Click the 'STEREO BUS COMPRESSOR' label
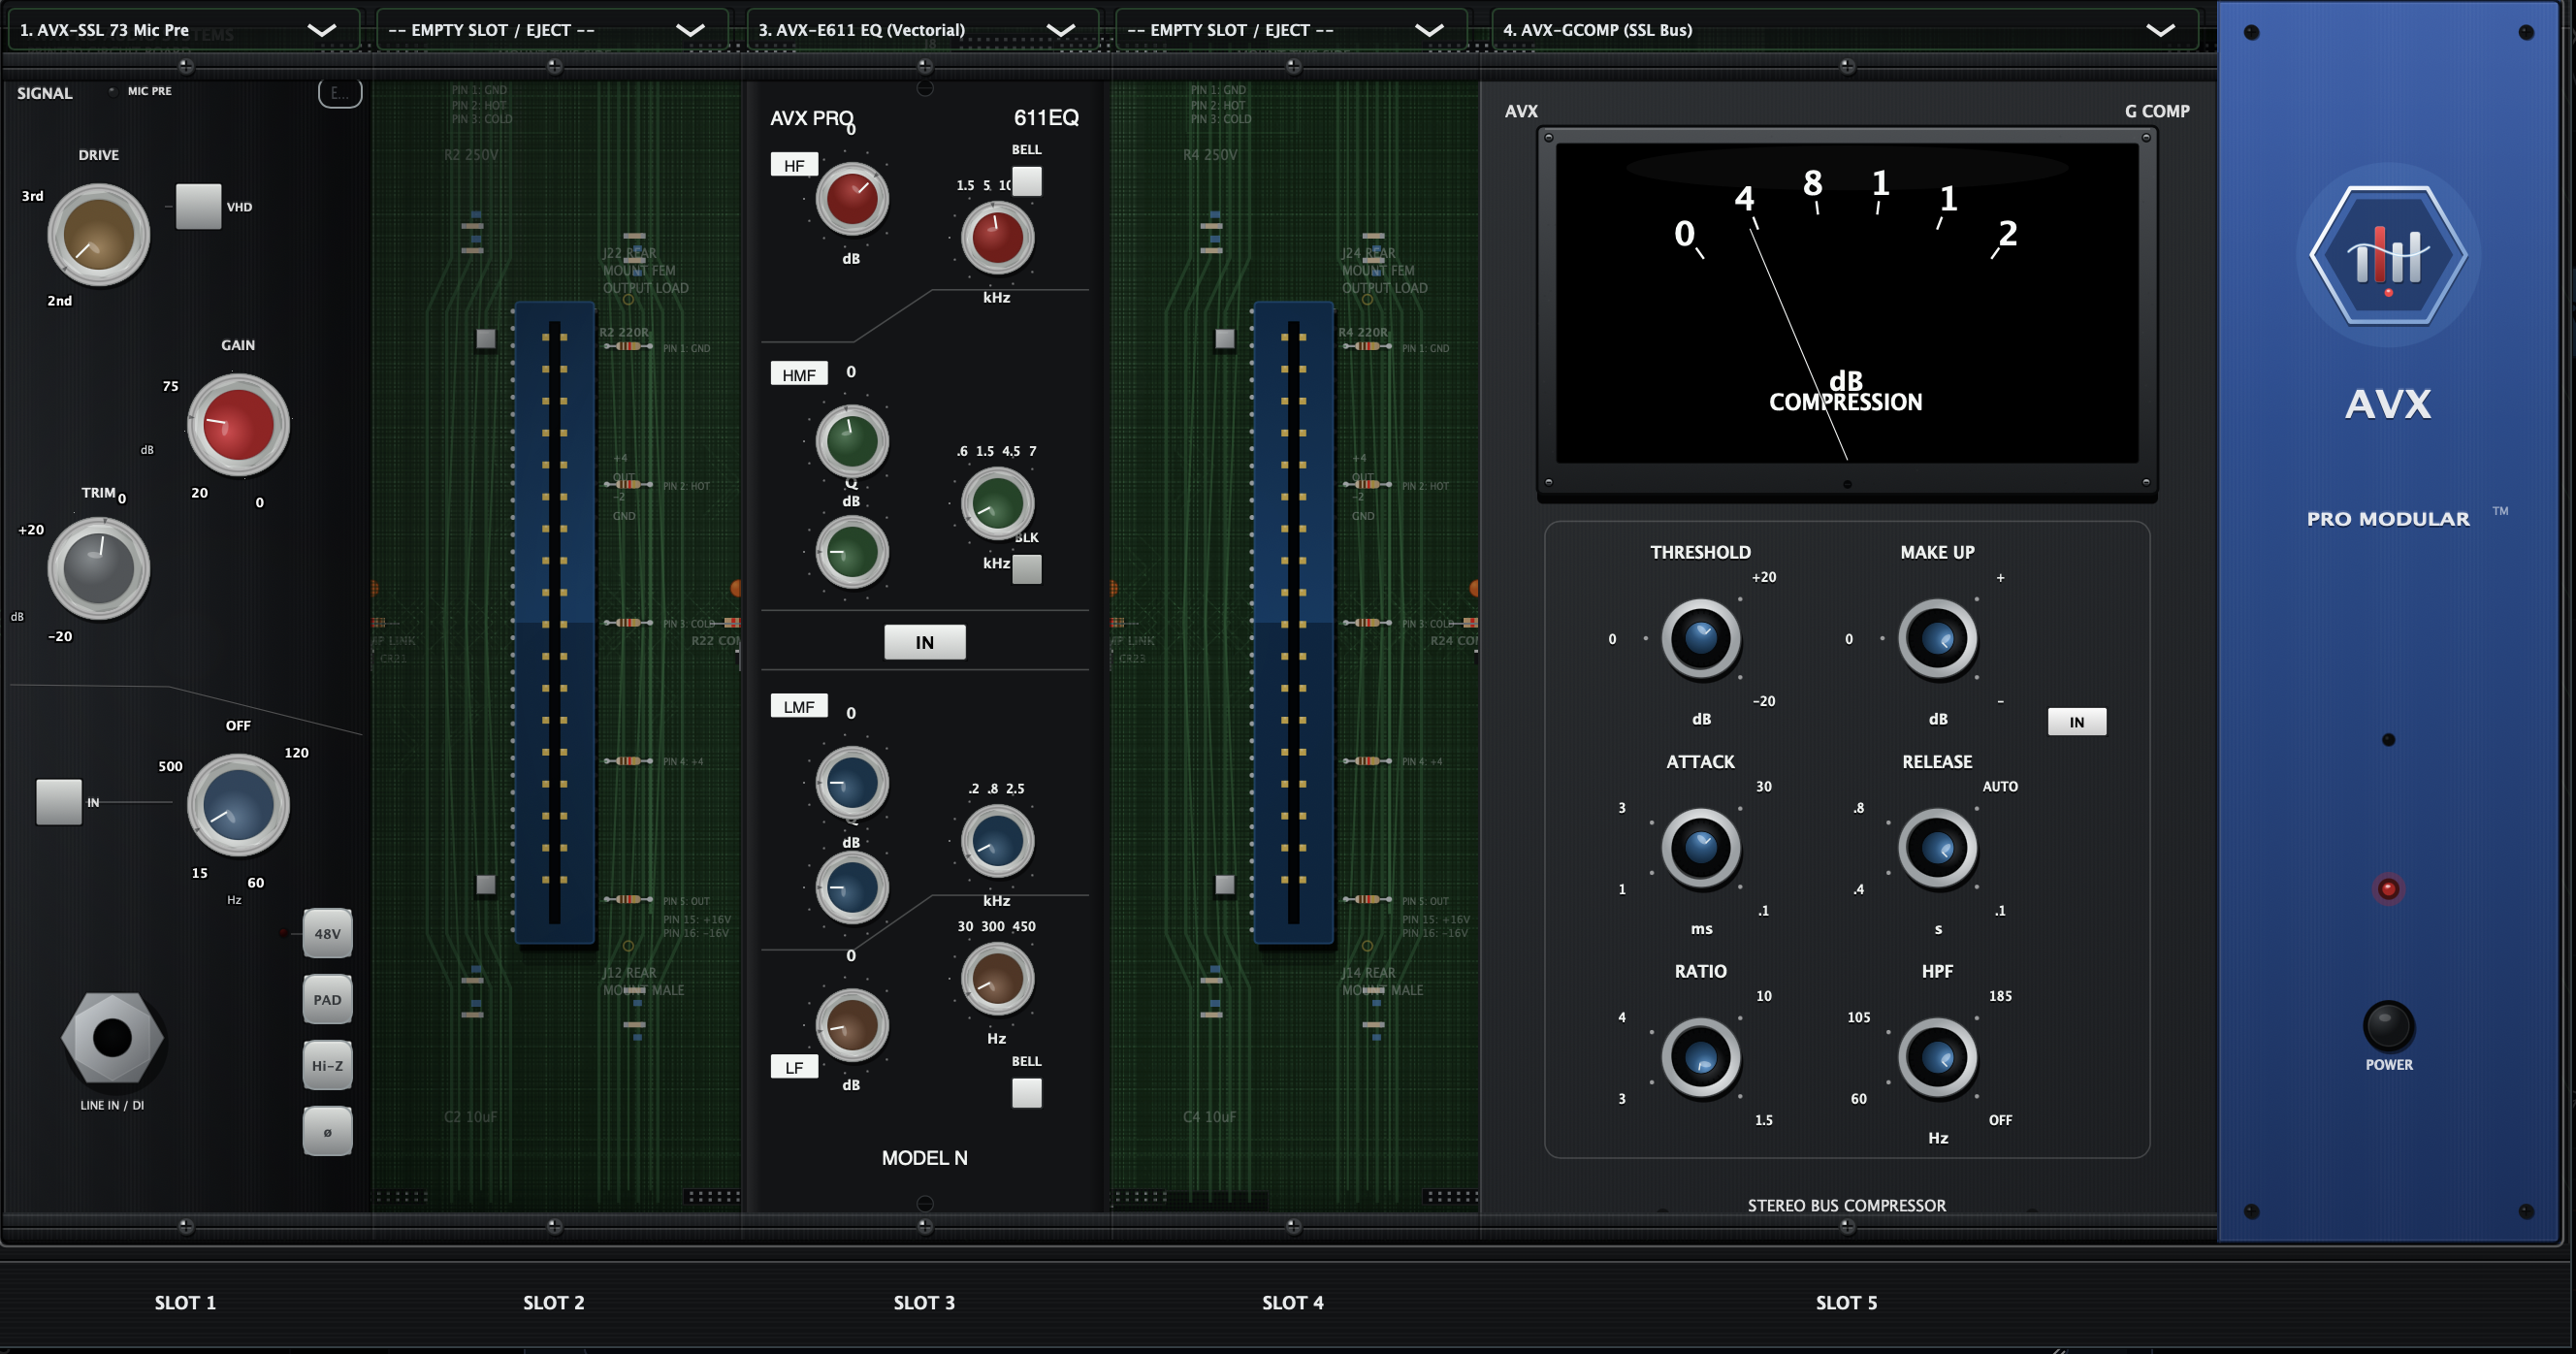Viewport: 2576px width, 1354px height. [1847, 1205]
